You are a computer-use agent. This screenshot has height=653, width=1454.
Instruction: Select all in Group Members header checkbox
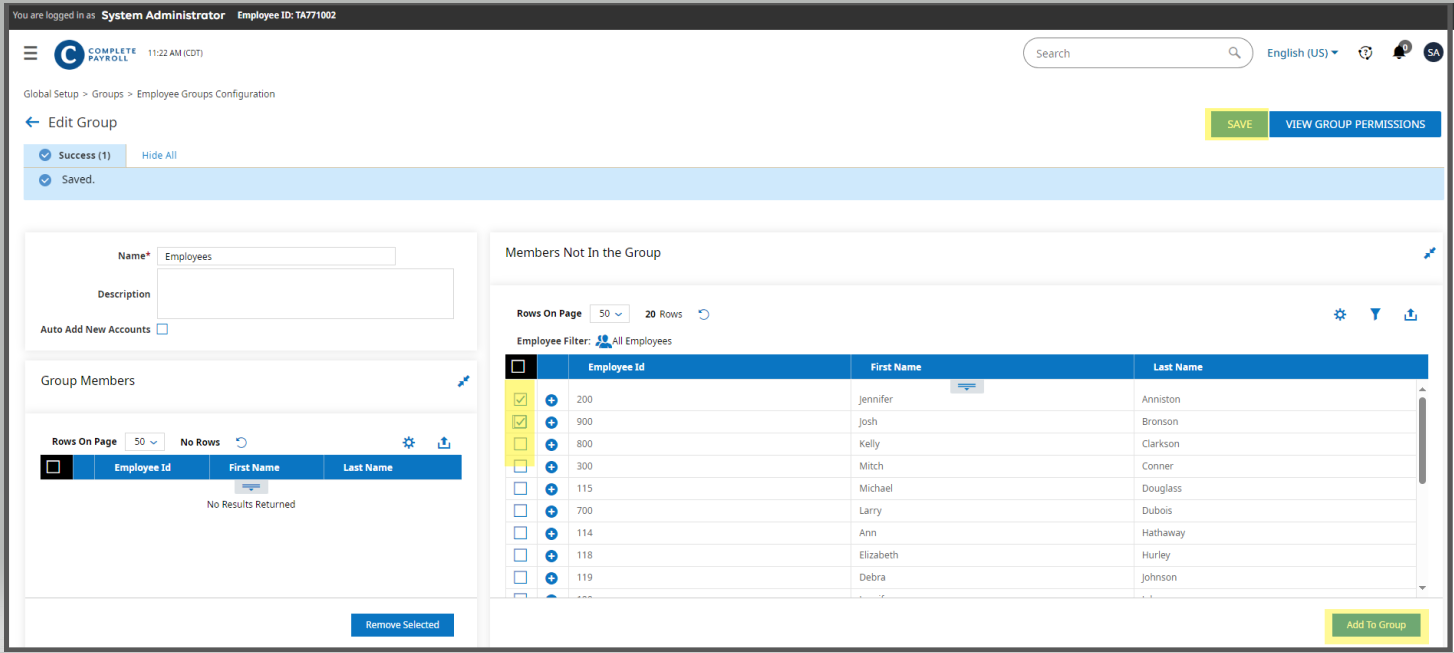(x=53, y=467)
